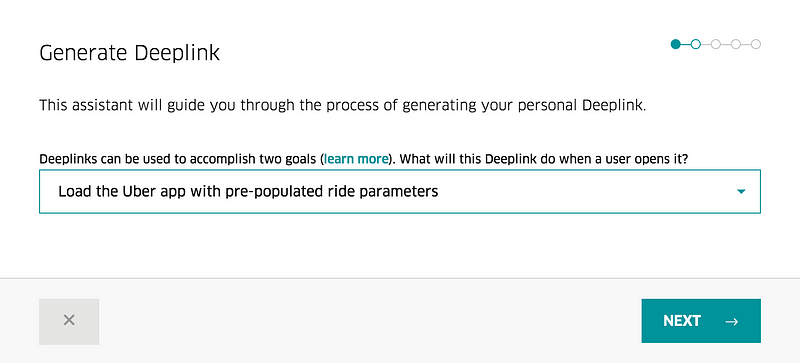Click 'pre-populated ride parameters' selected option text
This screenshot has height=363, width=800.
click(x=339, y=192)
